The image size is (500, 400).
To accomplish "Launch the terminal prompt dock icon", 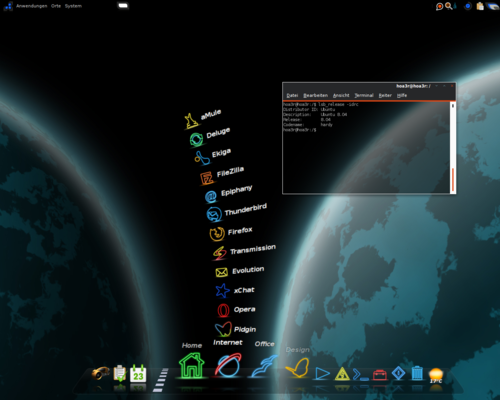I will pos(361,374).
